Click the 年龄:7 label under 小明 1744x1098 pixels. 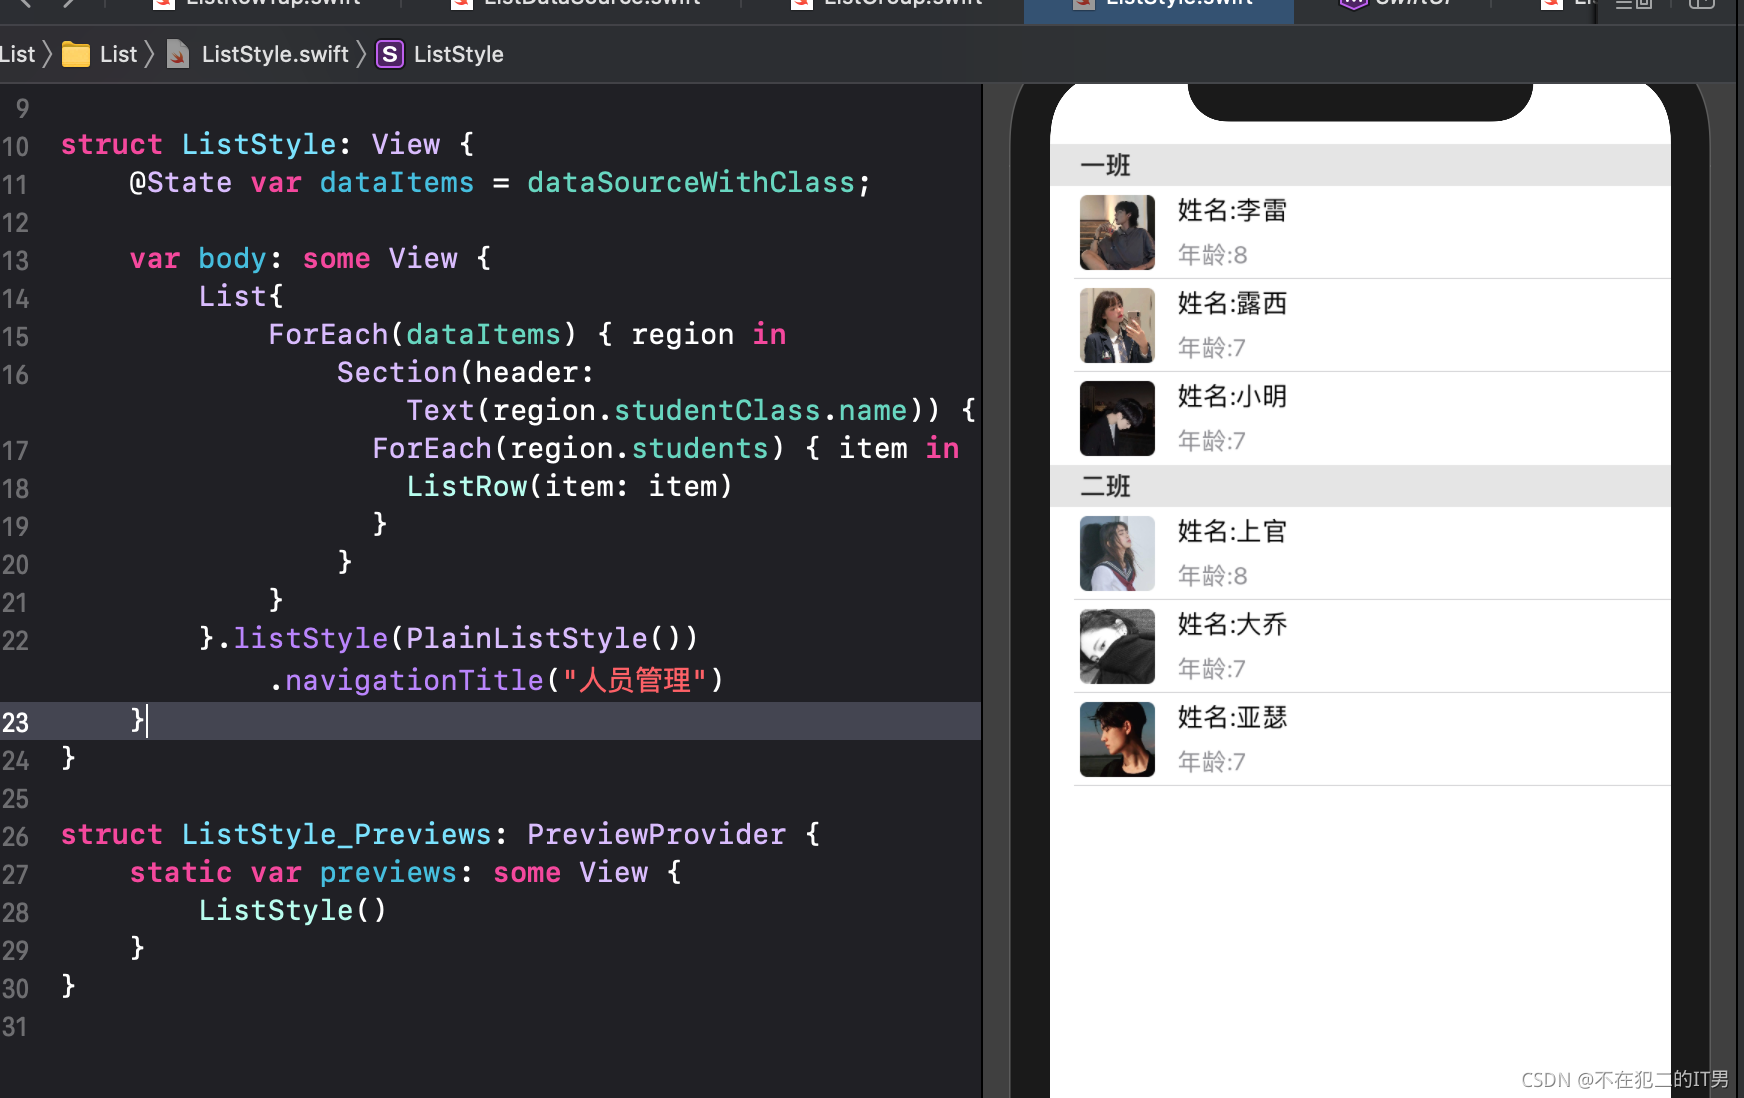point(1212,441)
